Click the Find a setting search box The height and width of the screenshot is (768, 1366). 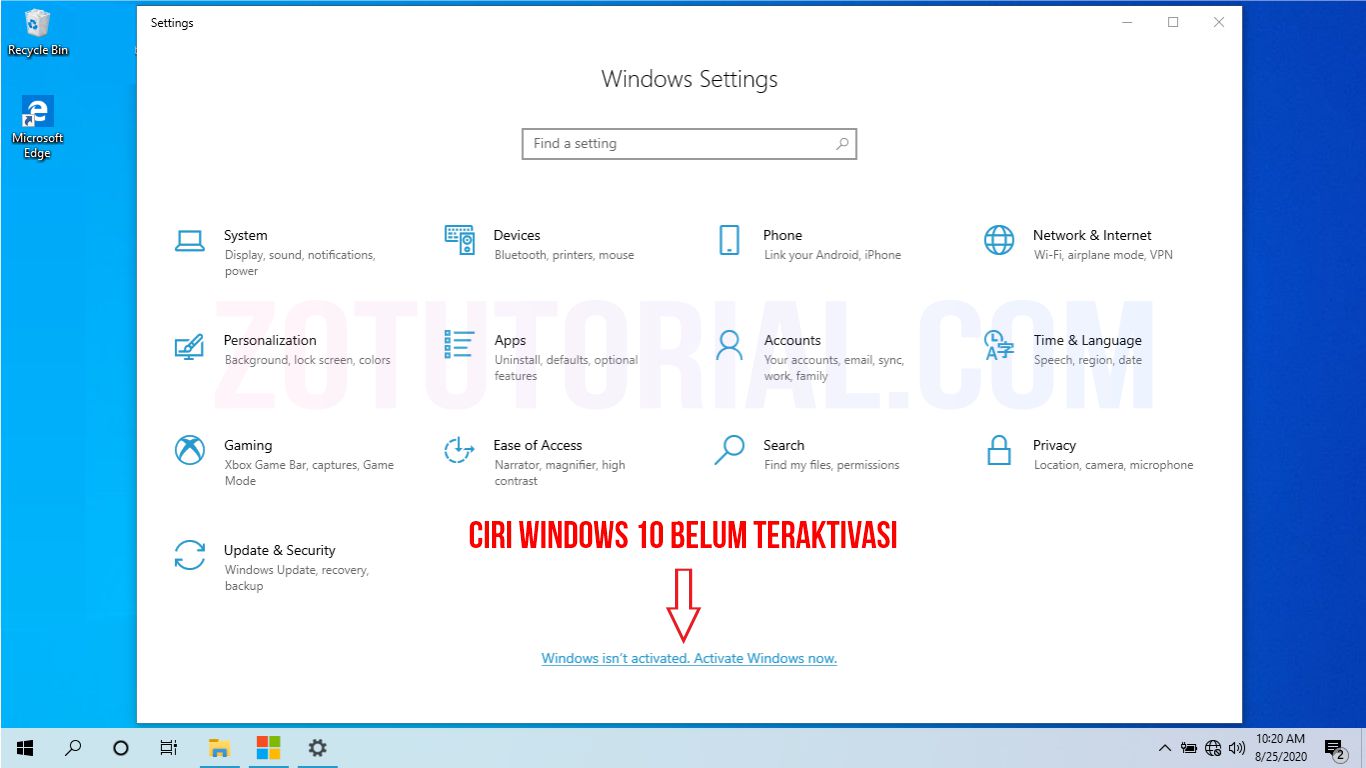(688, 143)
